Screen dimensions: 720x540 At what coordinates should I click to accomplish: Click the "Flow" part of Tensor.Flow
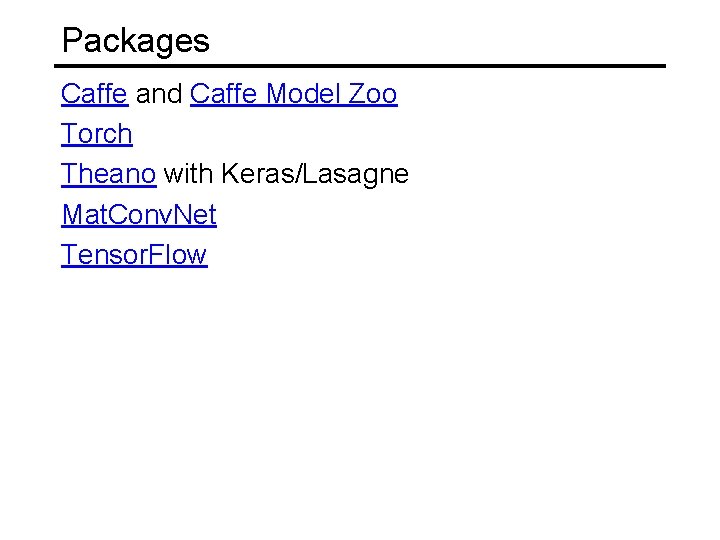177,255
